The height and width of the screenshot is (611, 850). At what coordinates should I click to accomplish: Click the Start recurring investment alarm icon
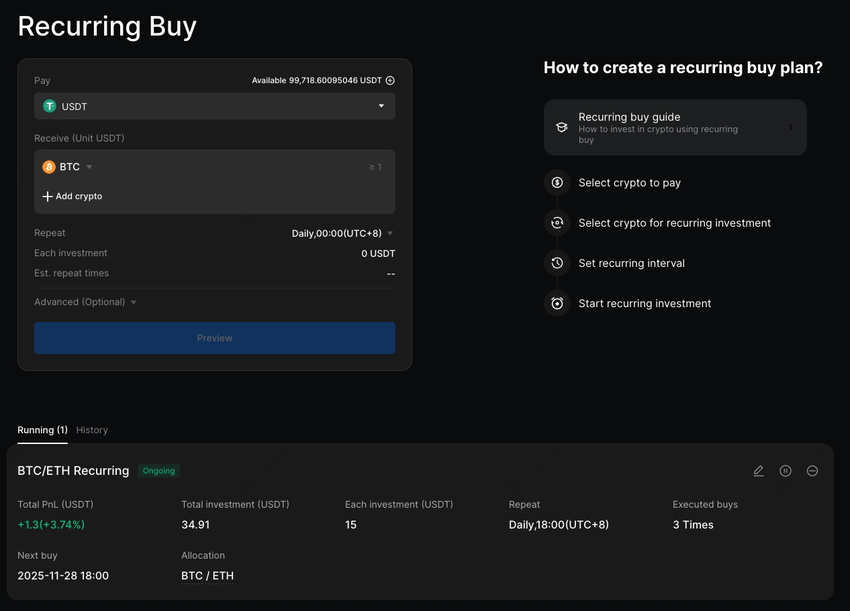pyautogui.click(x=557, y=303)
